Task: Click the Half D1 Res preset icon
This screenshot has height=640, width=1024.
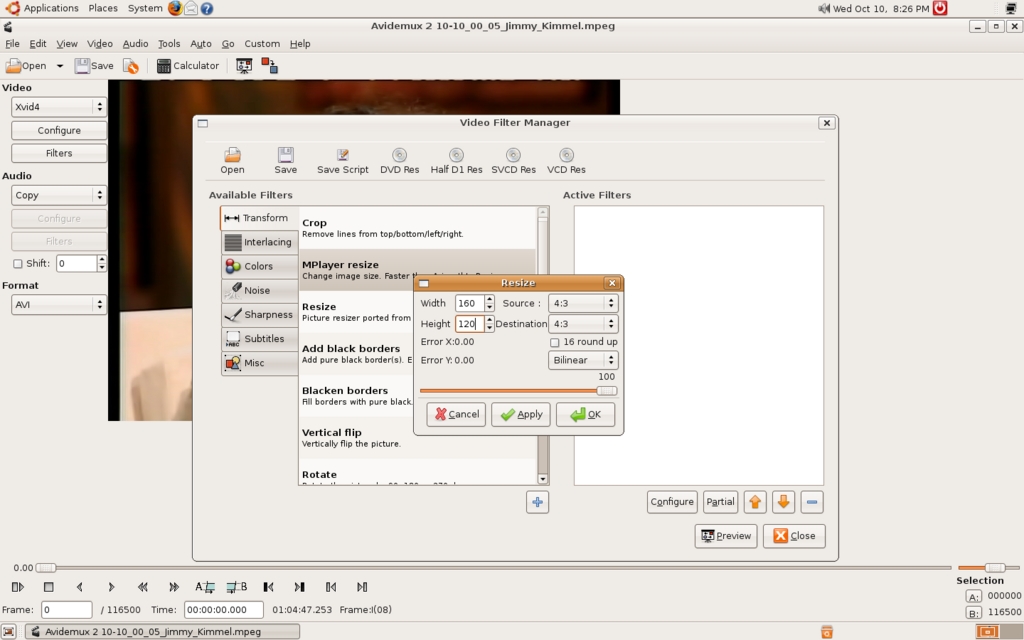Action: pos(456,155)
